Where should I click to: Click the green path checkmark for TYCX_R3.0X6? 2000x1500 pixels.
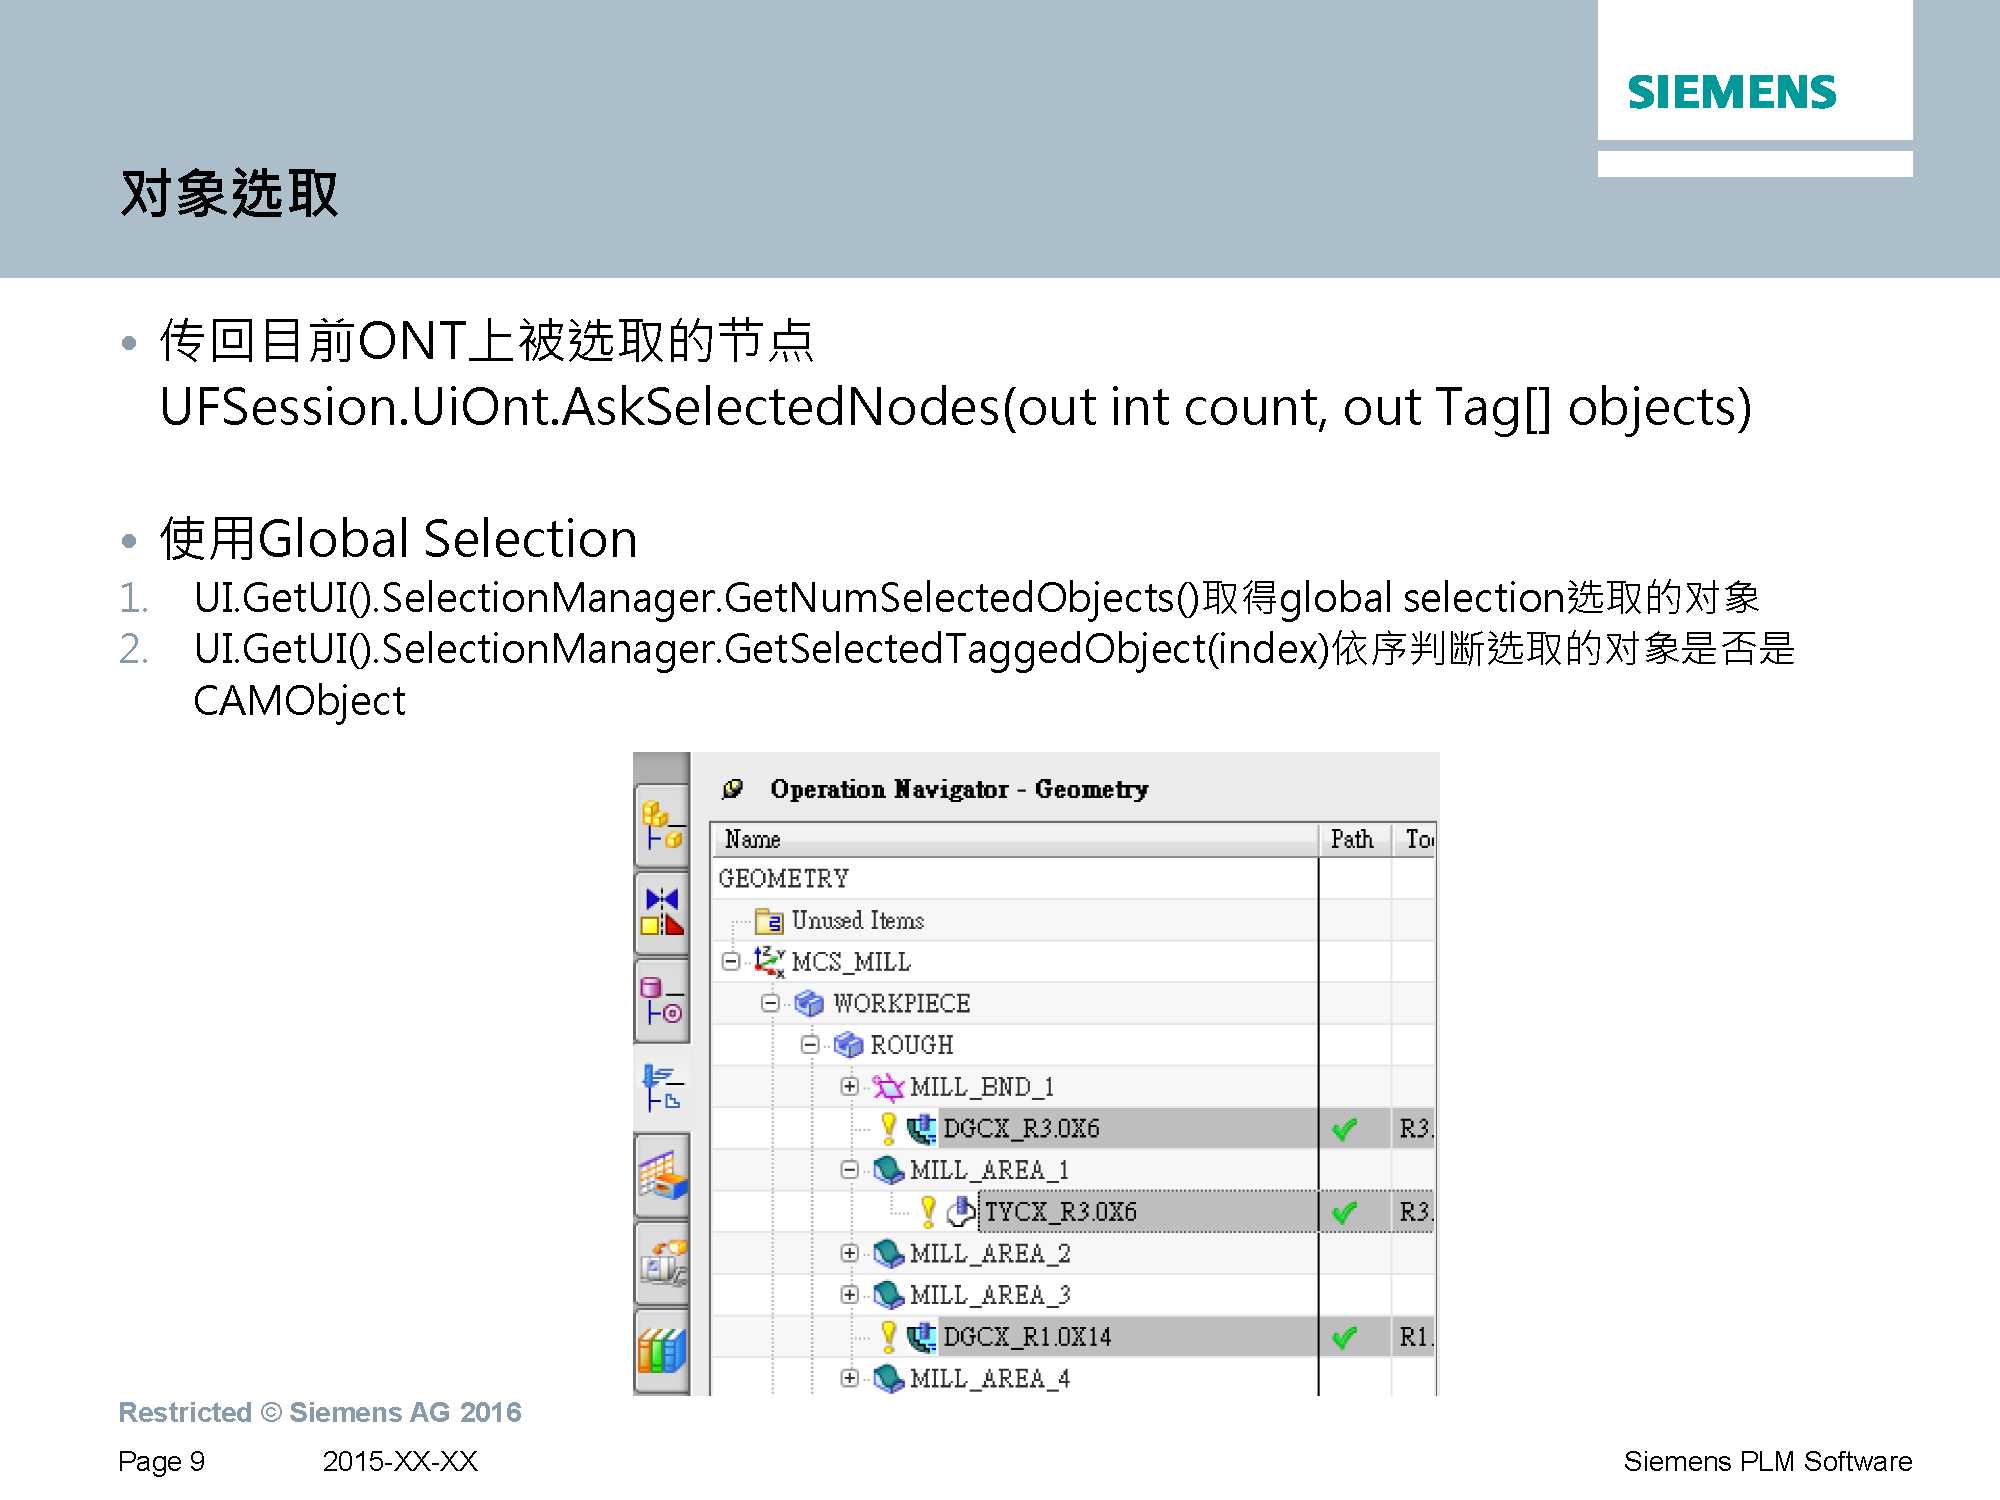click(x=1344, y=1213)
